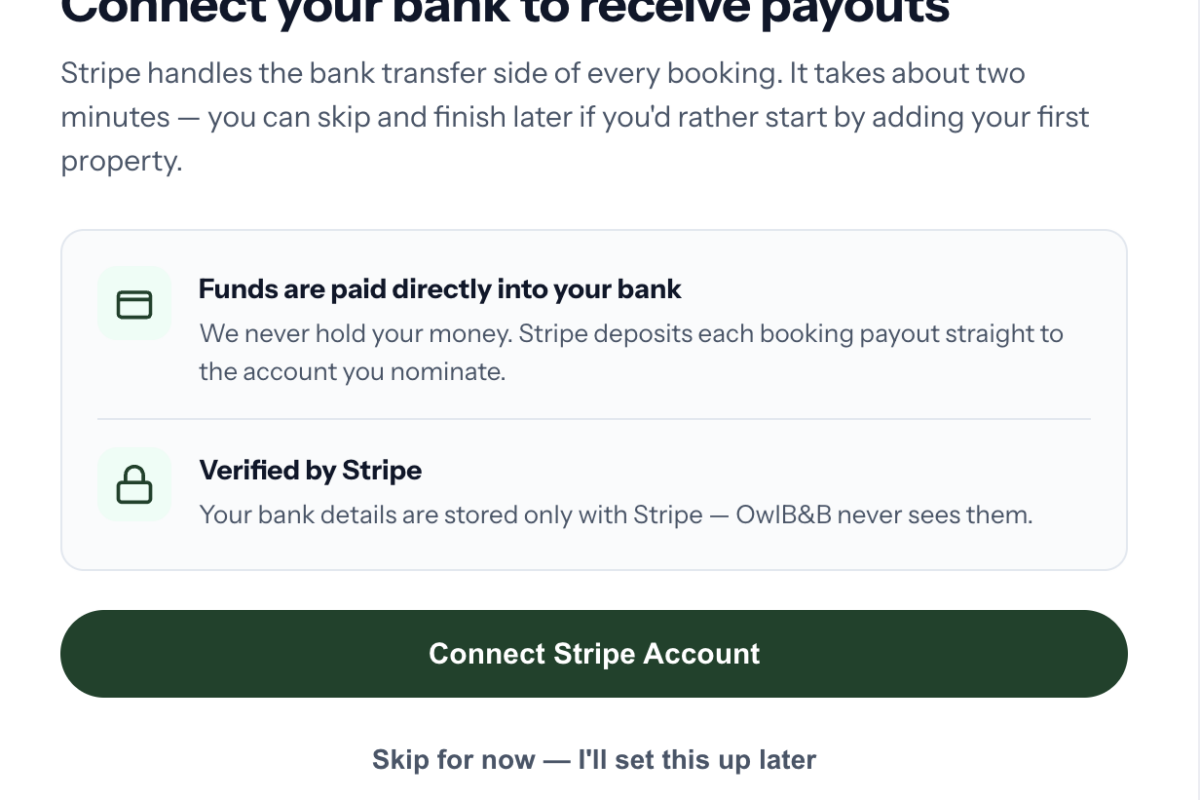Connect Stripe Account using the green button
The height and width of the screenshot is (800, 1200).
(594, 654)
